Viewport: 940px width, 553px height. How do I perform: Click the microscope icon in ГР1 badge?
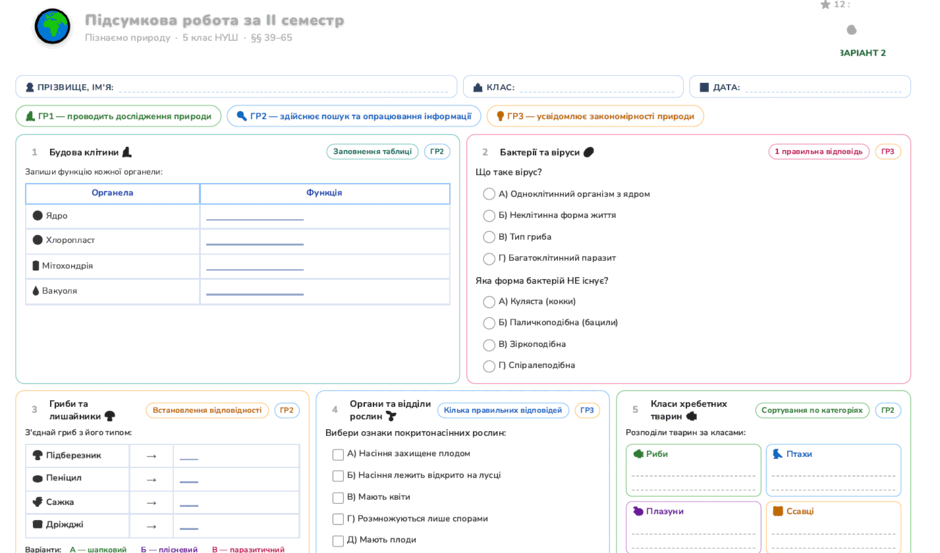coord(30,116)
